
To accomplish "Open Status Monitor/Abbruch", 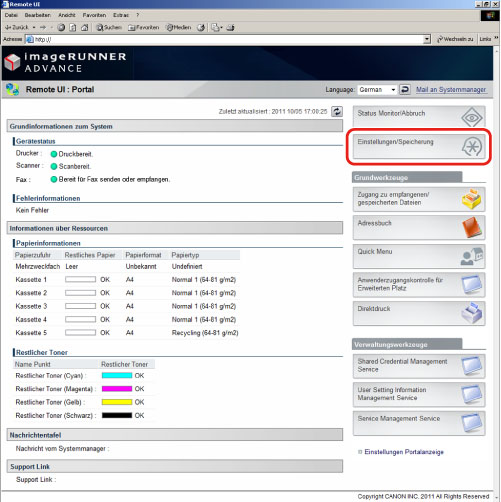I will coord(419,117).
